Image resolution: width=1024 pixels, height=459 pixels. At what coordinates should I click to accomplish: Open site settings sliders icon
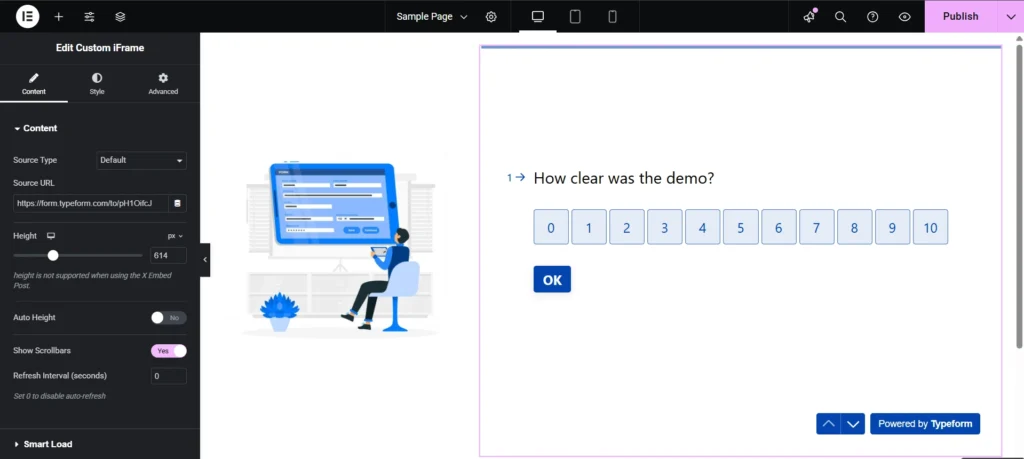pos(90,16)
